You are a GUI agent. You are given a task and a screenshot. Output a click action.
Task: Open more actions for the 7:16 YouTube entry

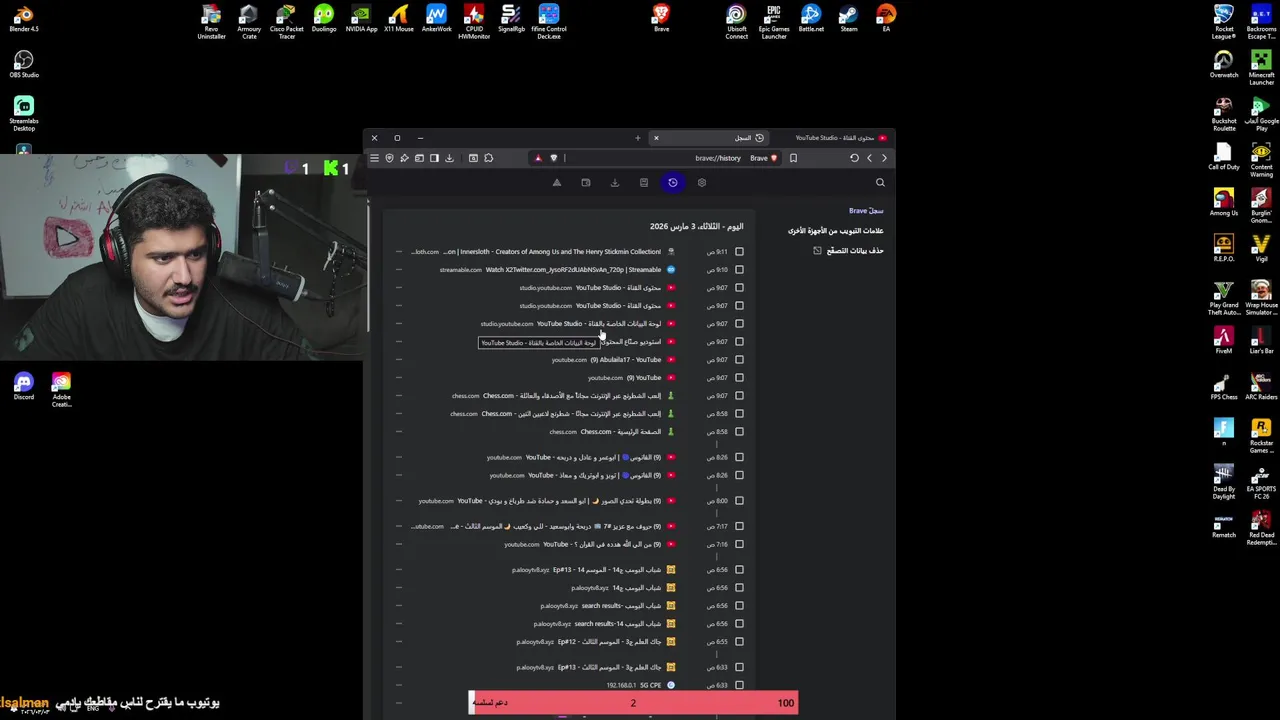[398, 545]
